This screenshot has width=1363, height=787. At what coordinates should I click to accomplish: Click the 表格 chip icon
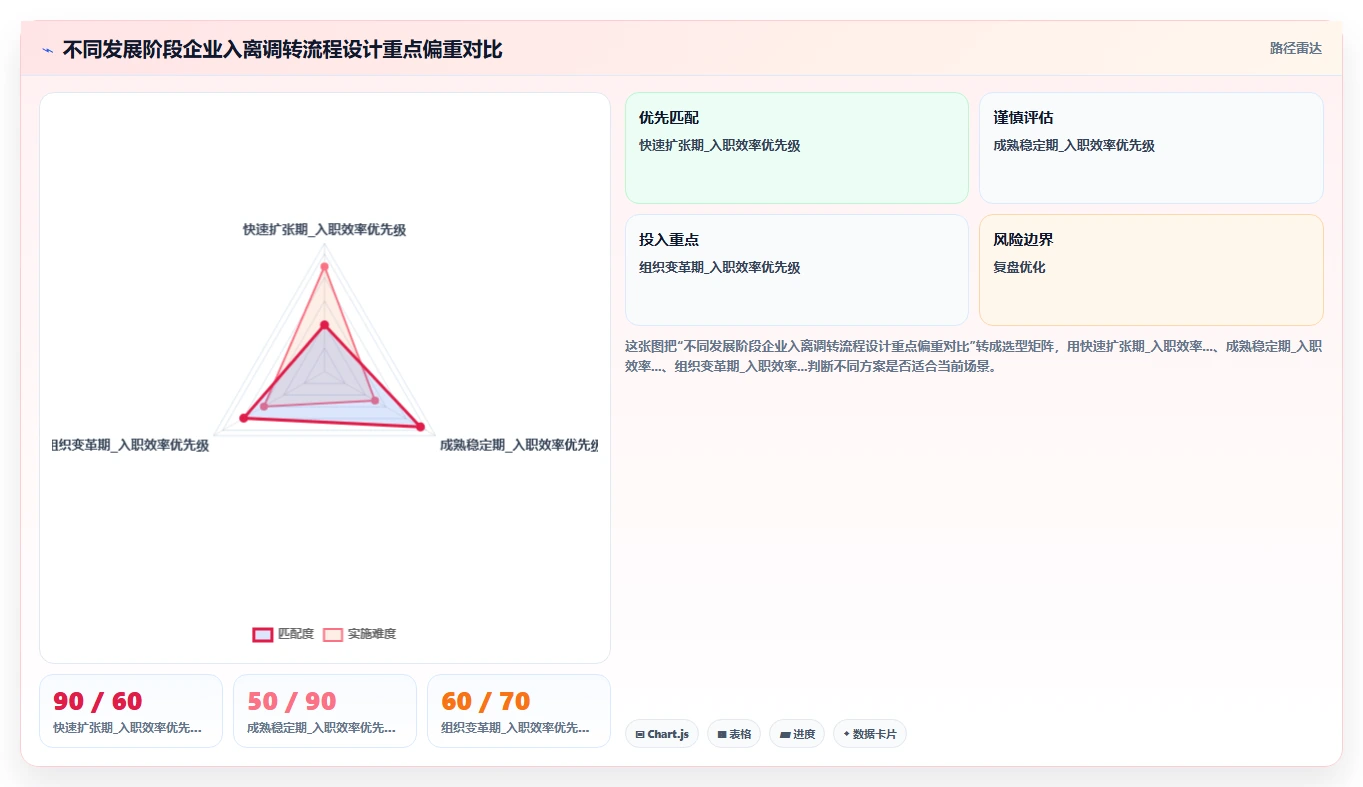click(722, 734)
